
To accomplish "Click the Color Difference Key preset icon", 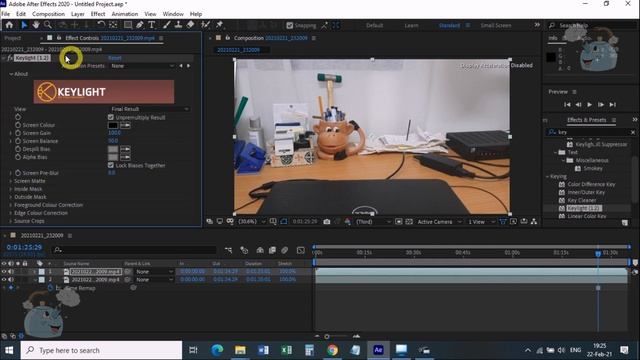I will [x=562, y=184].
